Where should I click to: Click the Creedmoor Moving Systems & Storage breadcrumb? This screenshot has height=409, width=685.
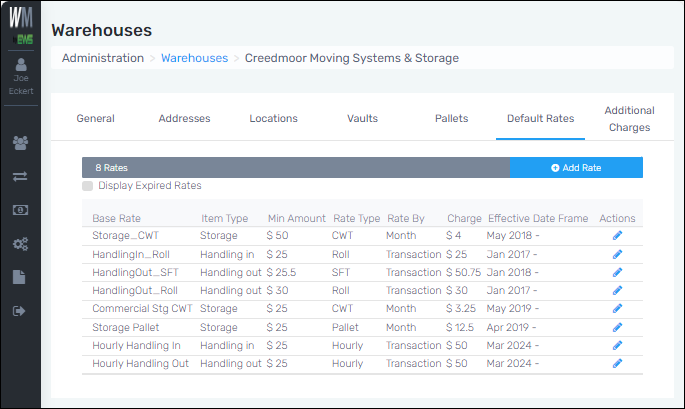(x=352, y=58)
